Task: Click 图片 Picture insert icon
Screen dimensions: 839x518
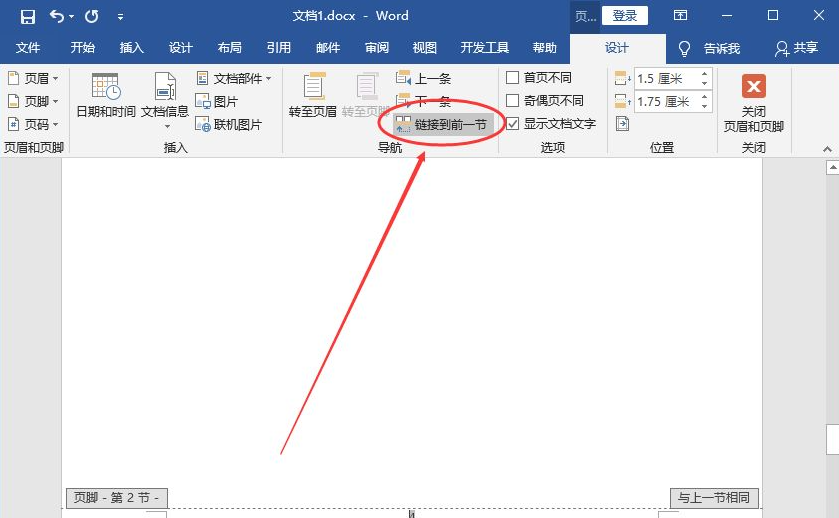Action: point(217,101)
